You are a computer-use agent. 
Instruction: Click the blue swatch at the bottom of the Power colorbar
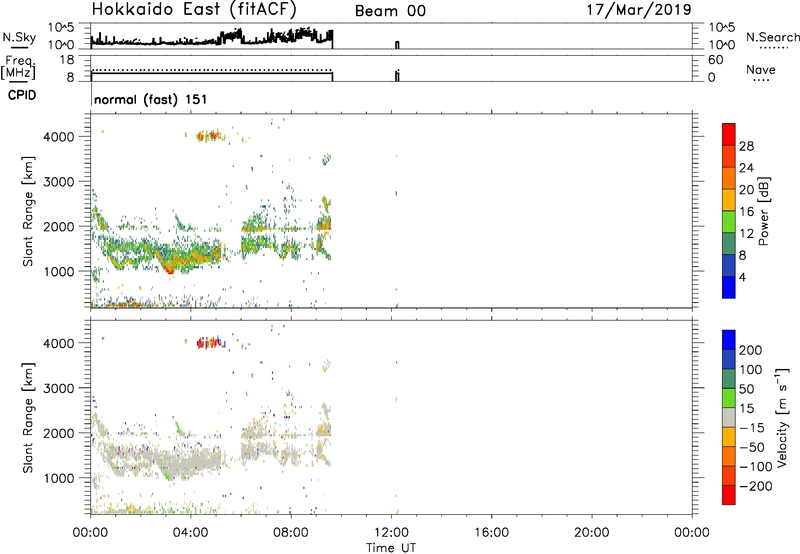click(729, 287)
